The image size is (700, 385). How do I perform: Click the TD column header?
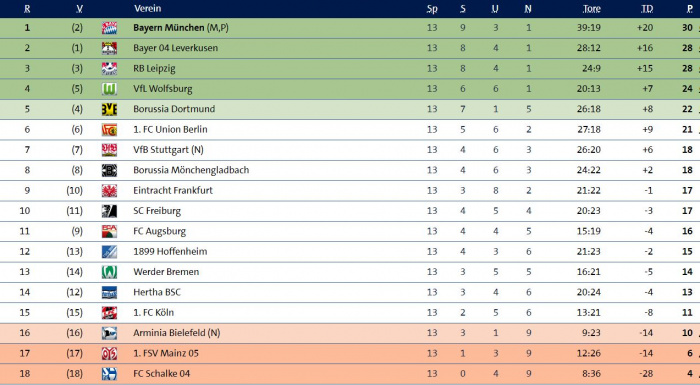[647, 8]
